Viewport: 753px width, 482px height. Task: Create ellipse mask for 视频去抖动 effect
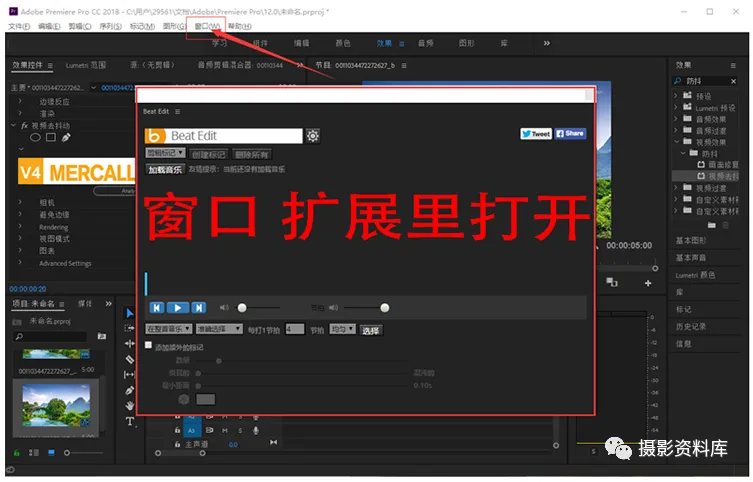[x=35, y=138]
